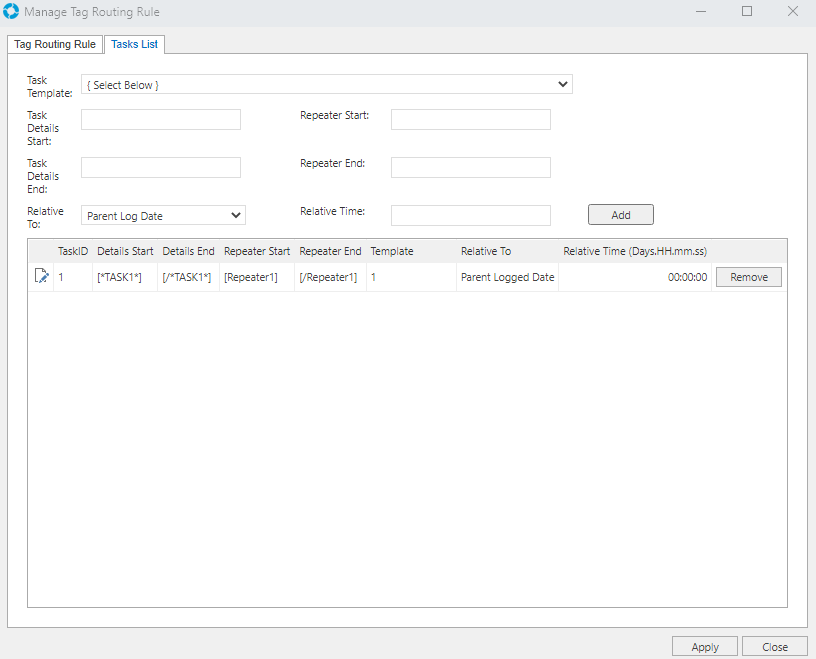Click the Relative To column header
This screenshot has width=816, height=659.
(x=485, y=251)
